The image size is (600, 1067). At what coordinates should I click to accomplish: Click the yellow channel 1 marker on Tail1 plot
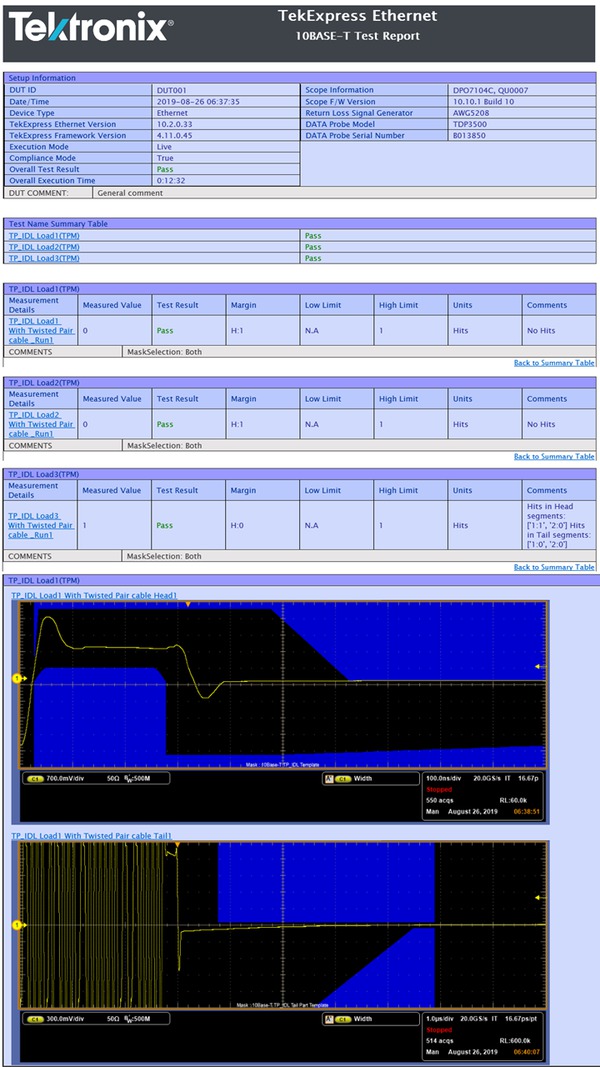point(16,925)
